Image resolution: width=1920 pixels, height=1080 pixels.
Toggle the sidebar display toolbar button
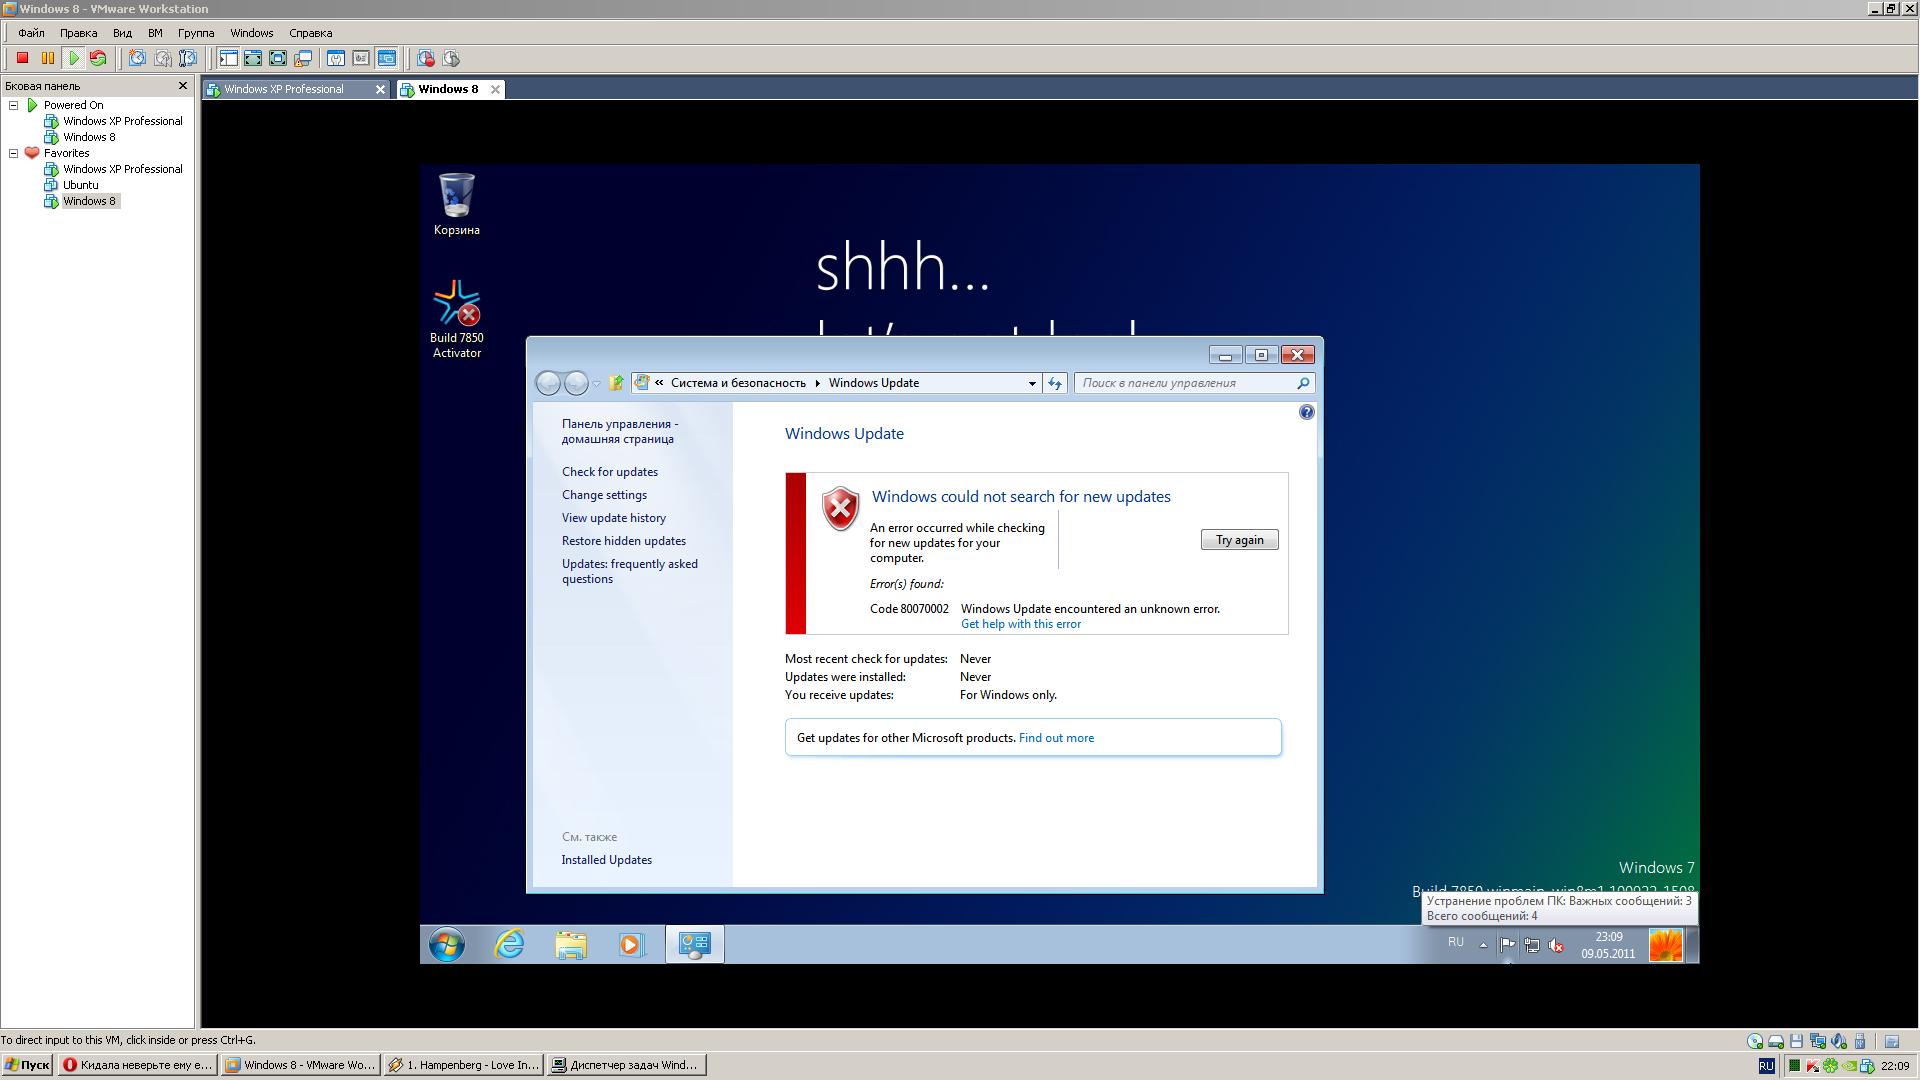click(x=229, y=58)
